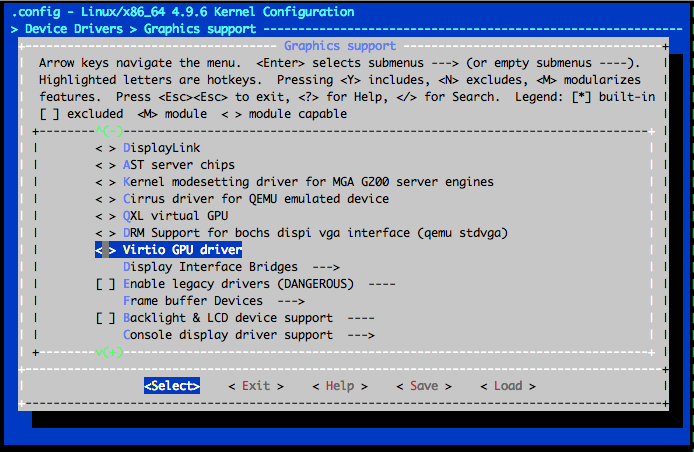Enable legacy drivers (DANGEROUS) checkbox
Image resolution: width=694 pixels, height=452 pixels.
coord(105,284)
